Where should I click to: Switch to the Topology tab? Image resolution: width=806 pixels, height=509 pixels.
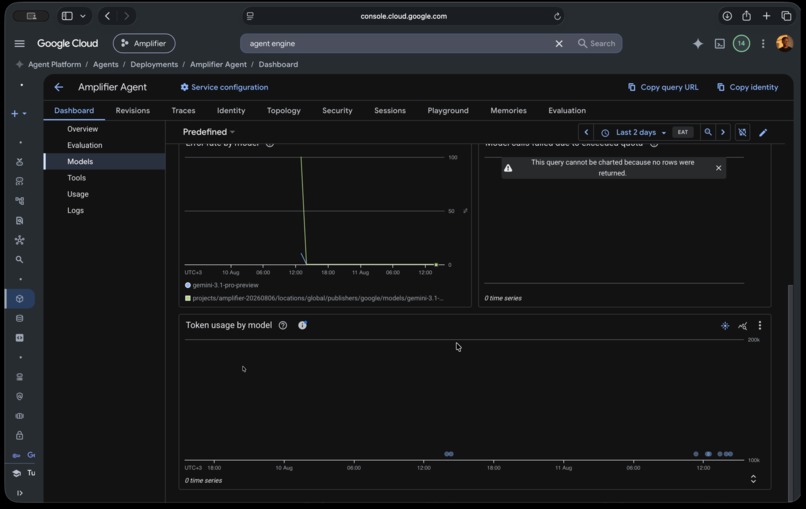[x=284, y=111]
